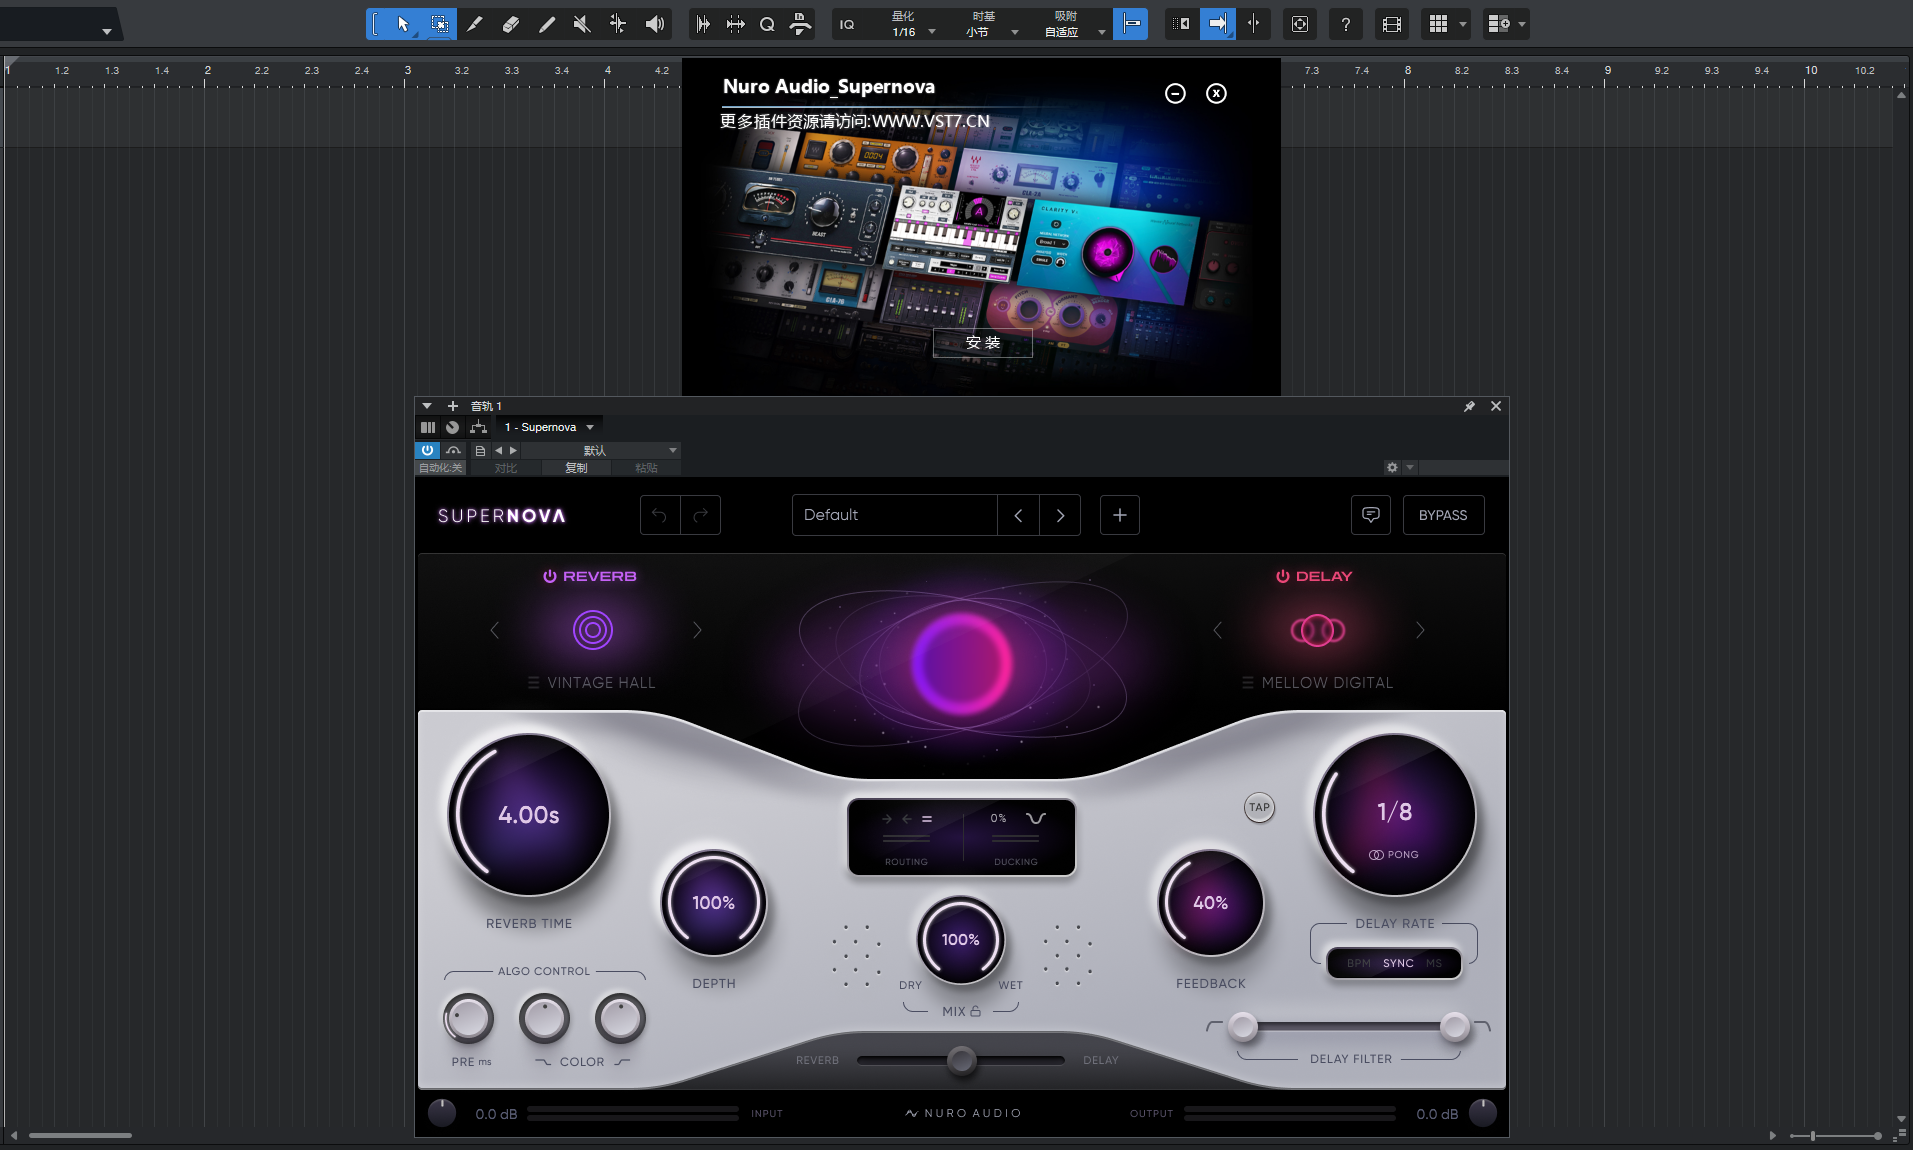The height and width of the screenshot is (1150, 1913).
Task: Pin the Supernova editor window
Action: [1469, 406]
